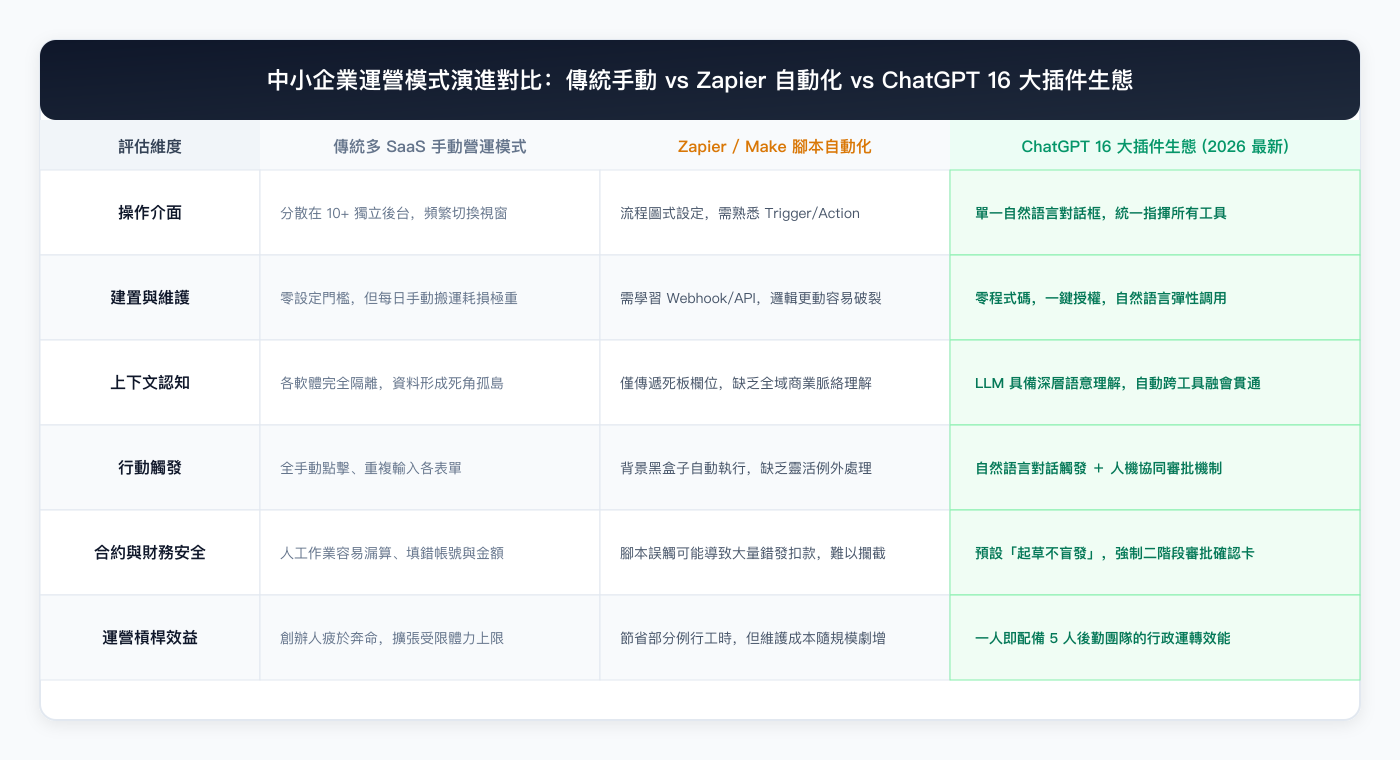1400x760 pixels.
Task: Select cell 節省部分例行工時，但維護成本隨規模劇增
Action: [x=775, y=638]
